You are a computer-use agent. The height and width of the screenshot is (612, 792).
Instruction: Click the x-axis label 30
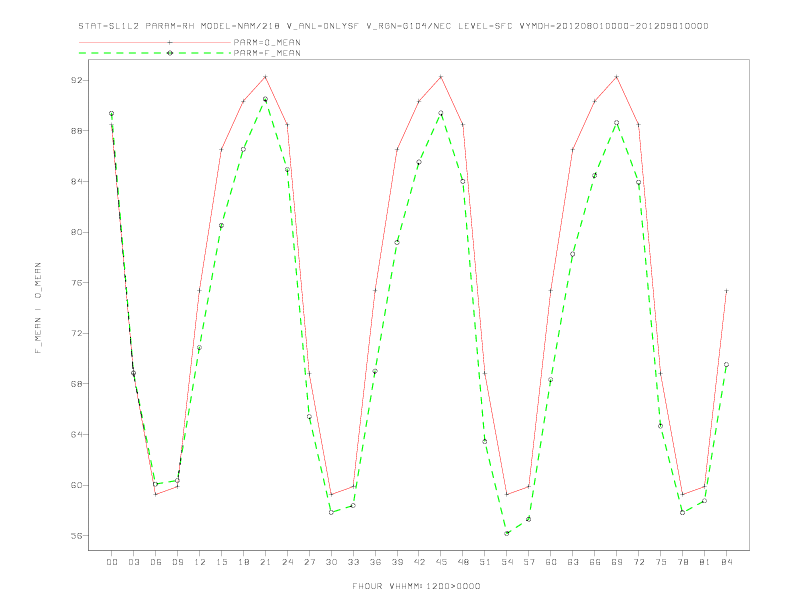coord(331,562)
